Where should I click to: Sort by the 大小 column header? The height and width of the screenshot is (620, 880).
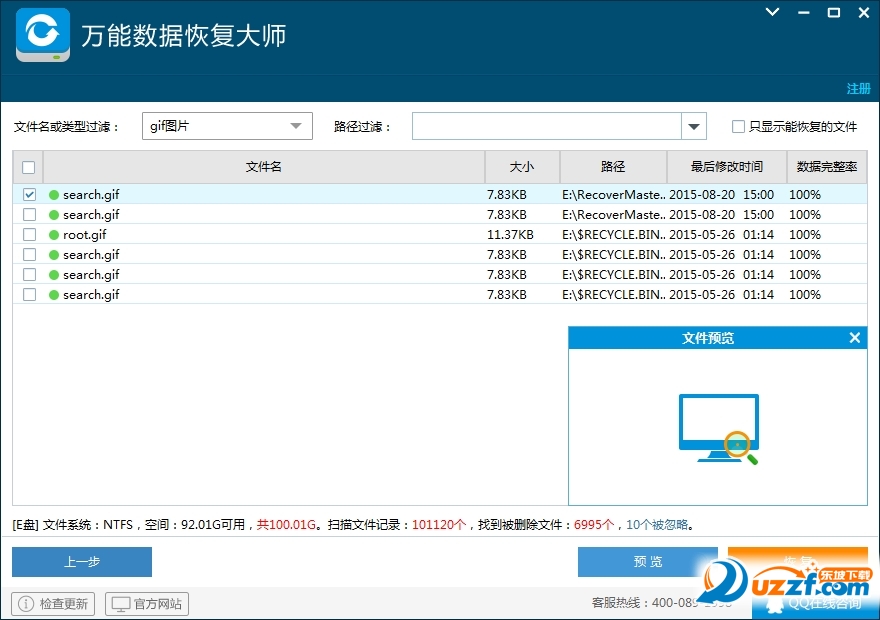click(x=522, y=167)
